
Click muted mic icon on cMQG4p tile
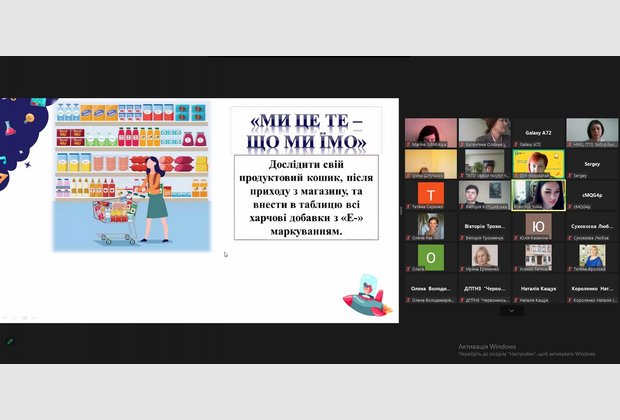point(570,207)
